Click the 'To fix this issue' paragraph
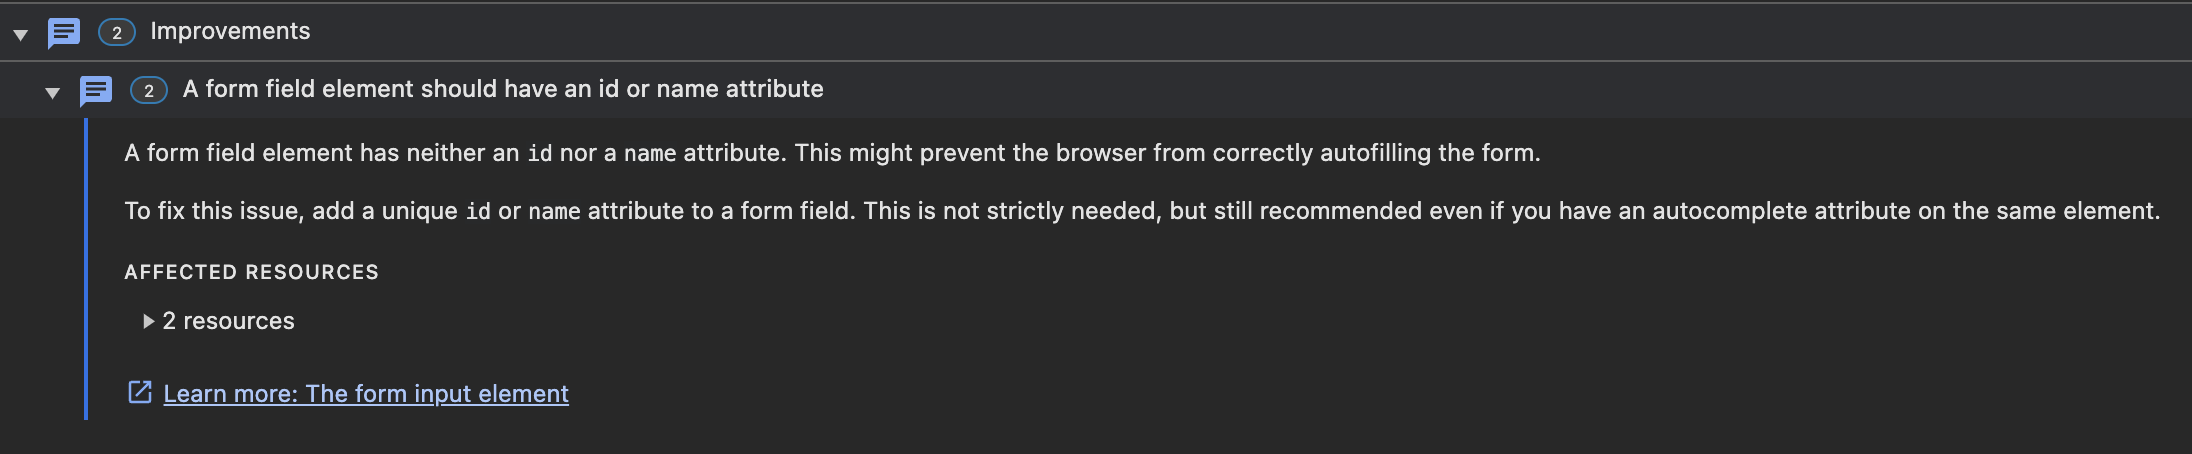This screenshot has height=454, width=2192. coord(1142,211)
